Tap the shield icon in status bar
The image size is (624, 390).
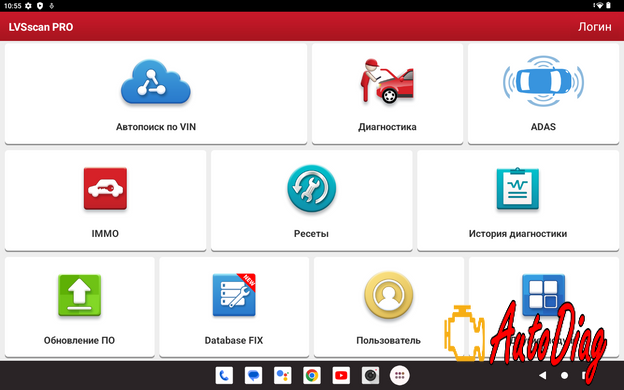(40, 6)
